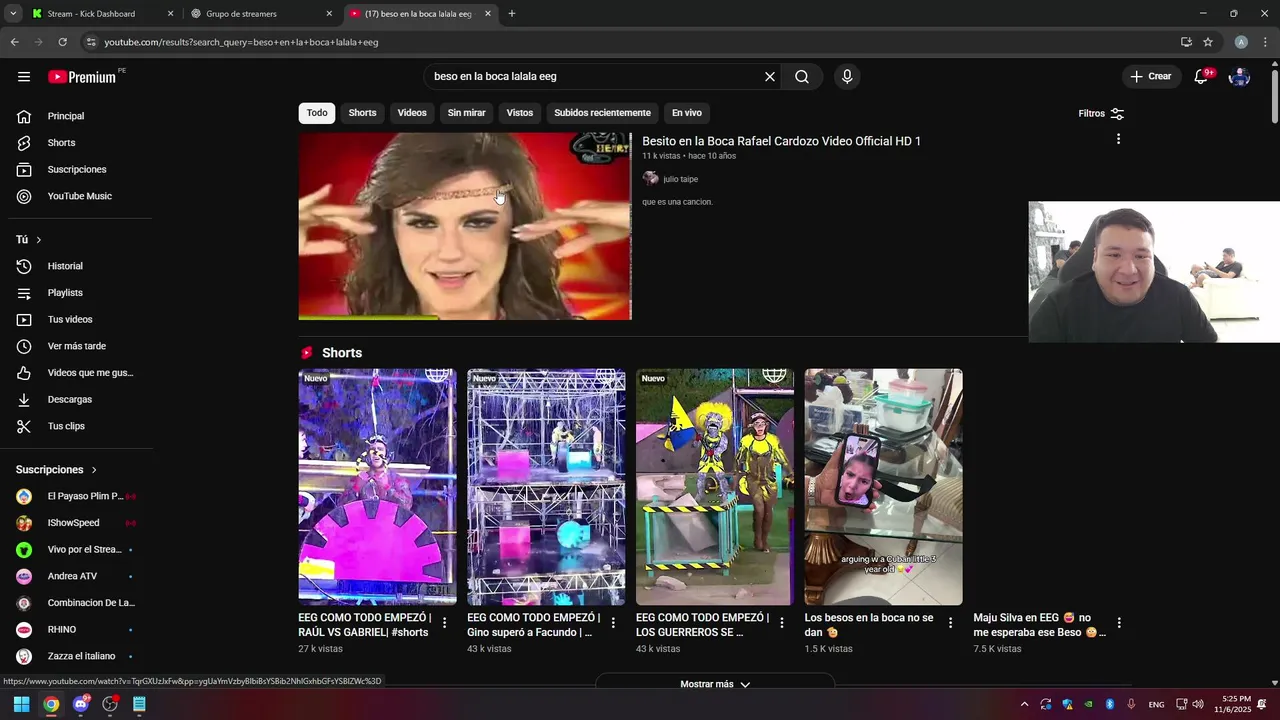Open YouTube Music in sidebar
Screen dimensions: 1280x720
tap(76, 196)
